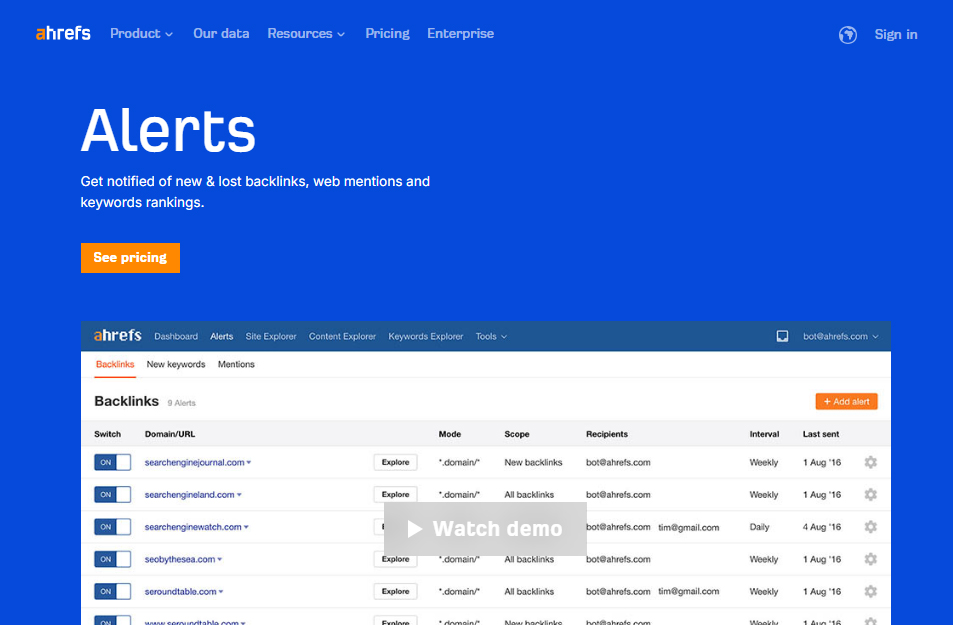Open the Tools dropdown in the dashboard
Image resolution: width=953 pixels, height=625 pixels.
click(491, 336)
